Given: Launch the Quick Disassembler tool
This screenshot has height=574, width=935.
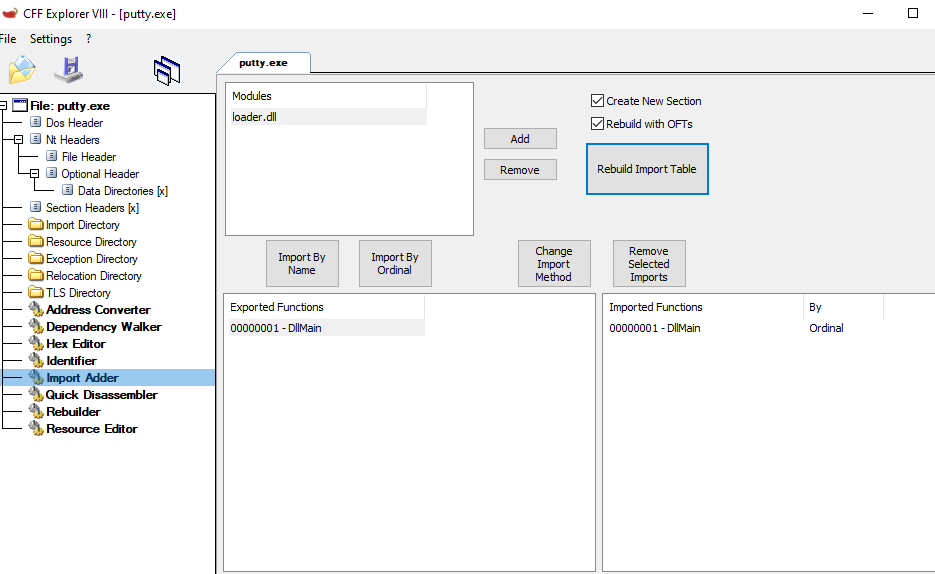Looking at the screenshot, I should (x=101, y=395).
